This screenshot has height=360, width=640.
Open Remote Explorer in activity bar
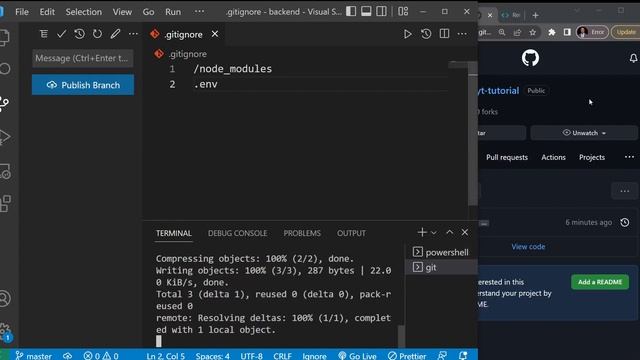pyautogui.click(x=5, y=171)
